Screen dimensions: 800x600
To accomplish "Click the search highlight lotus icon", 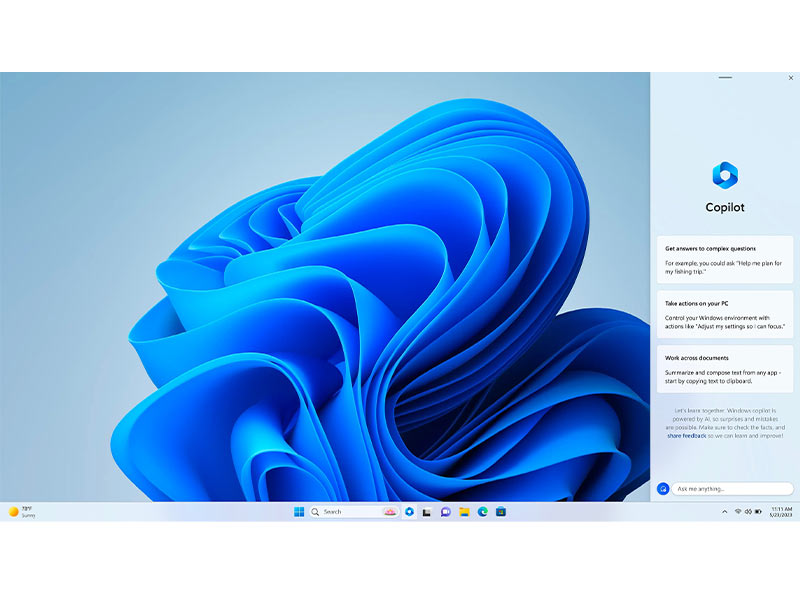I will tap(390, 512).
